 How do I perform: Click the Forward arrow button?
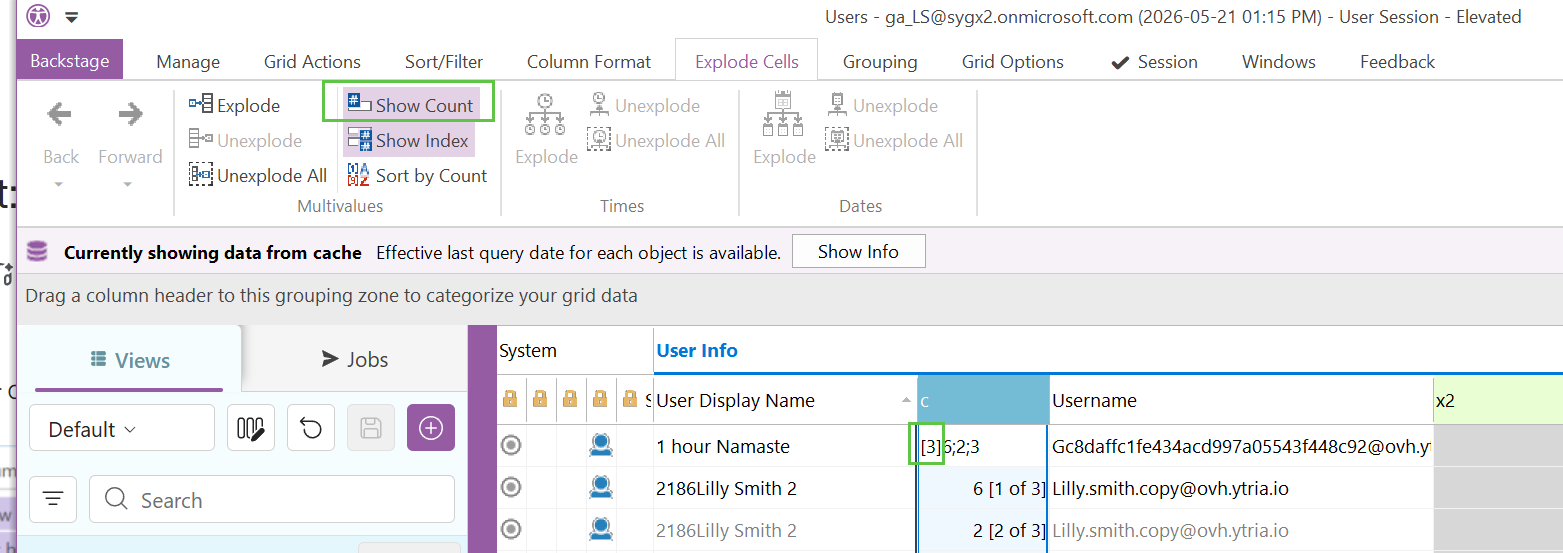point(130,115)
